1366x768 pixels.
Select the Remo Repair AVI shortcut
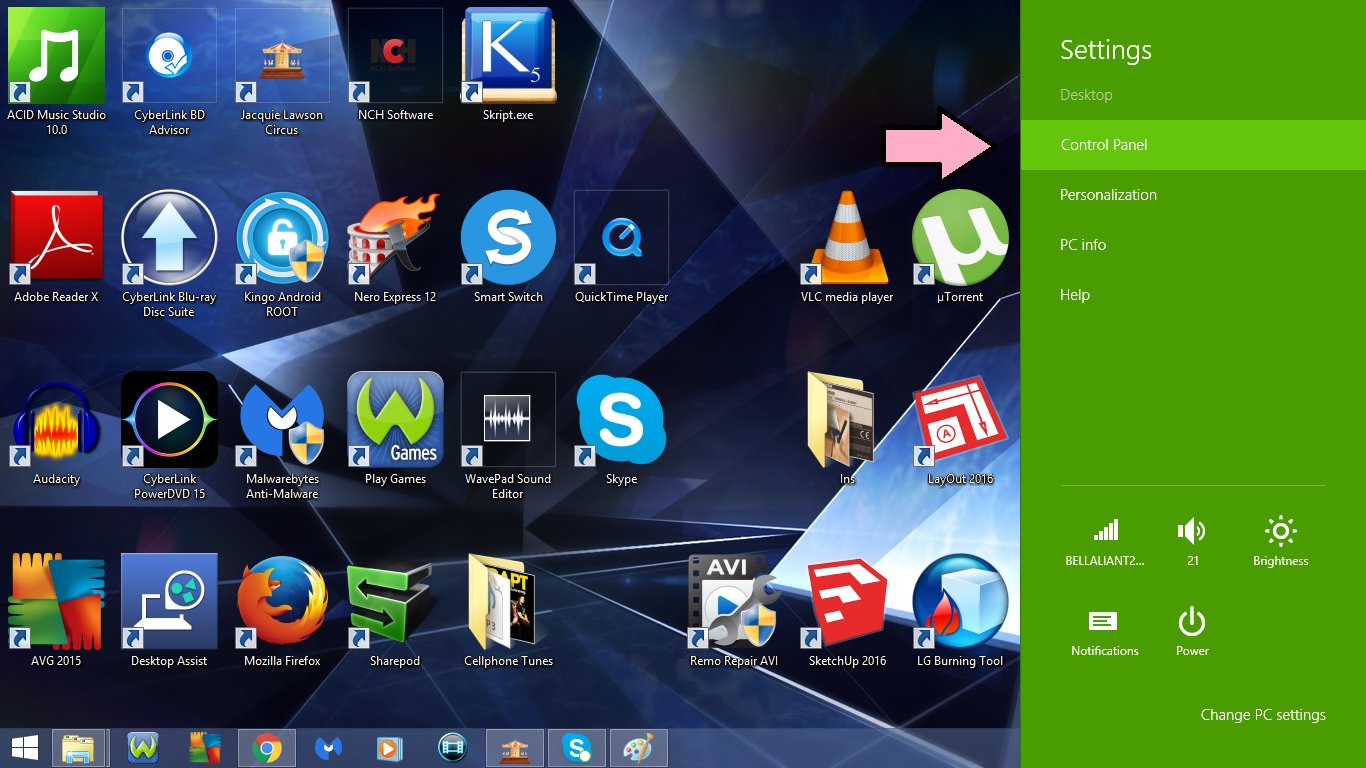pos(734,611)
